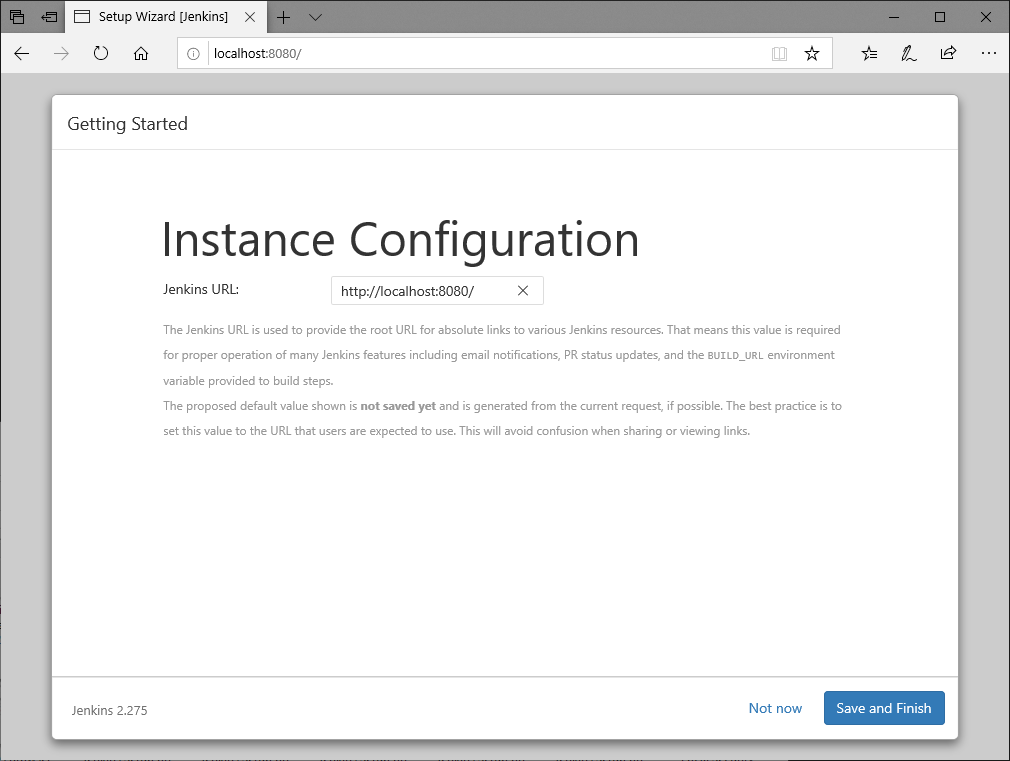
Task: Open the tab list dropdown chevron
Action: 315,17
